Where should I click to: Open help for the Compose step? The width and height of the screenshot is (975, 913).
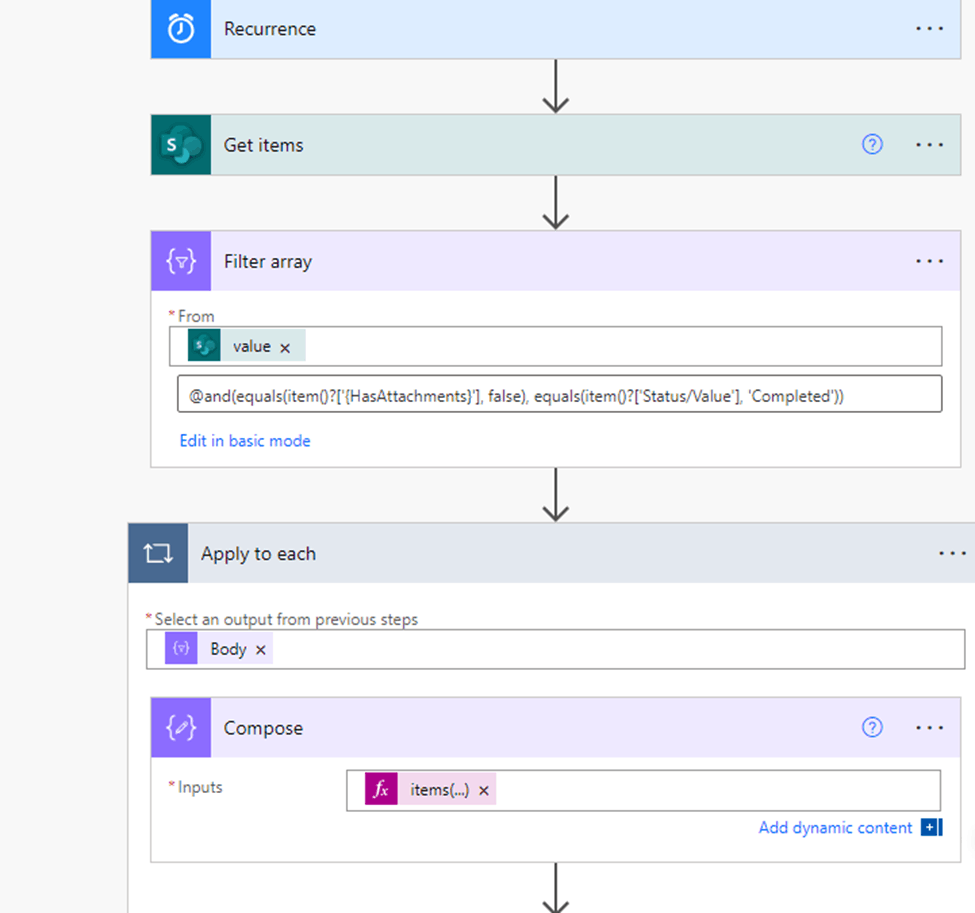point(872,727)
